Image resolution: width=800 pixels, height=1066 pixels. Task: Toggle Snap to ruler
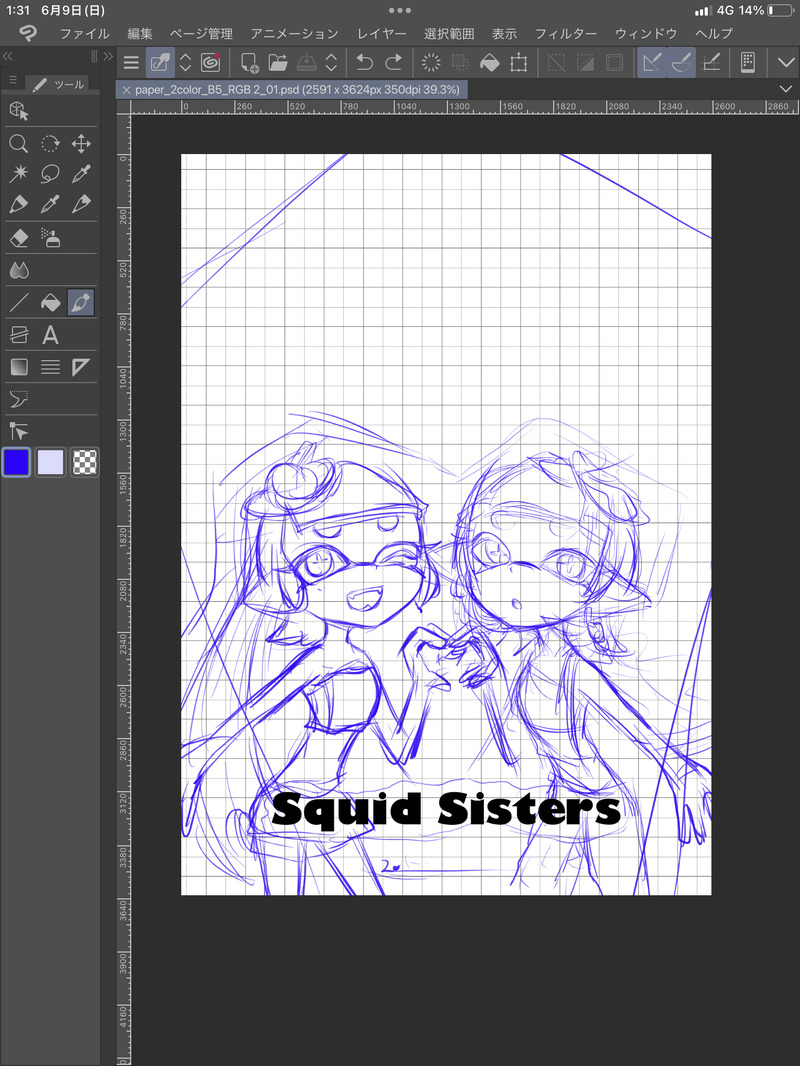[652, 63]
